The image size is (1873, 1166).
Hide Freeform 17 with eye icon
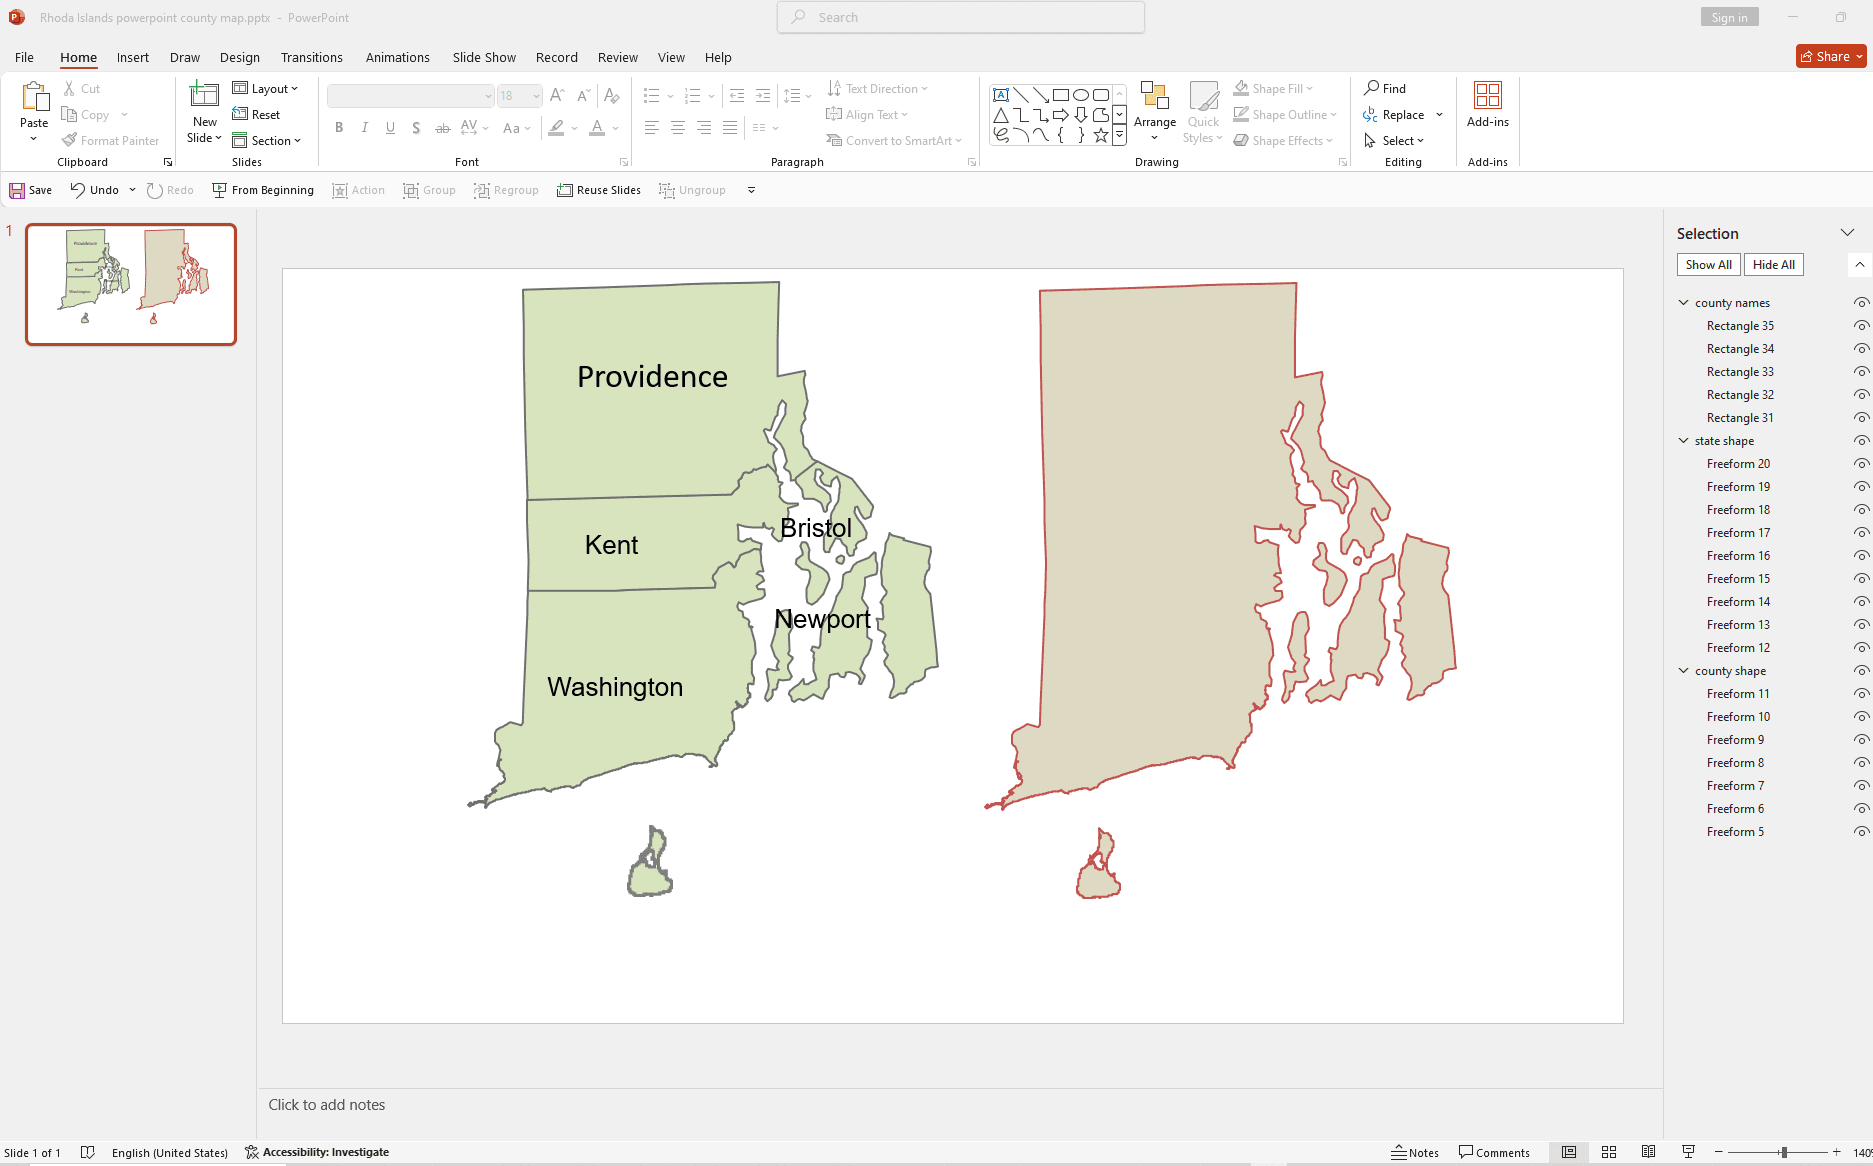point(1860,533)
